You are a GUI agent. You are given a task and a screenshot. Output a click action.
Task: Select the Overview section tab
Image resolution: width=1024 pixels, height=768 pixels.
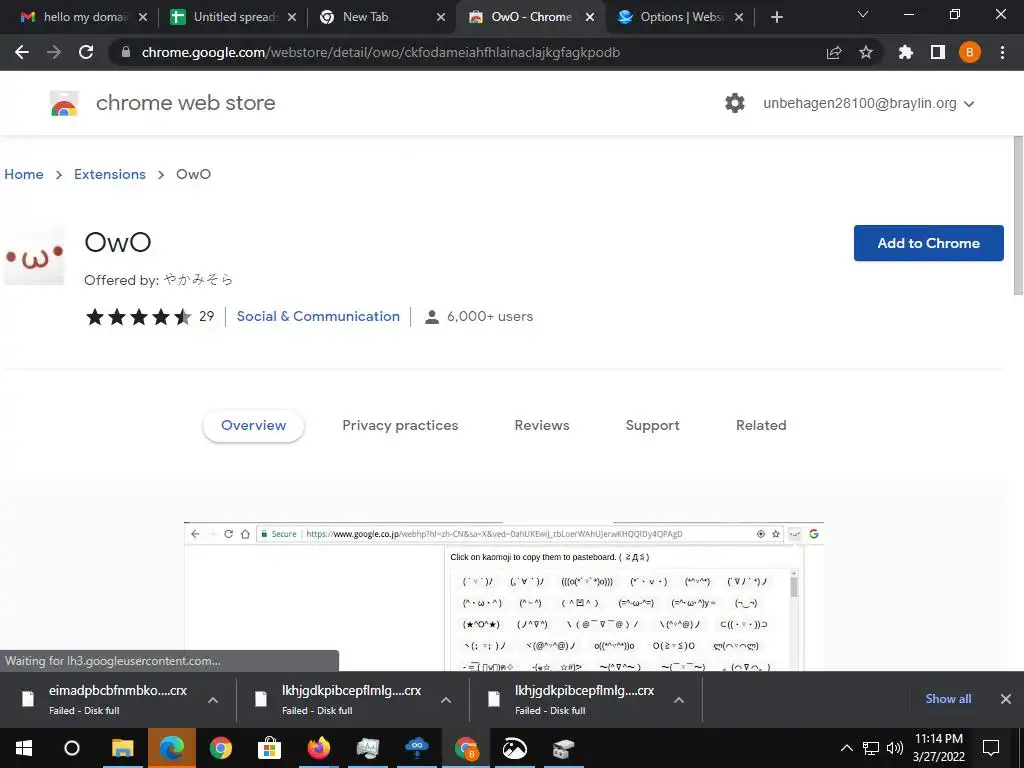click(253, 425)
